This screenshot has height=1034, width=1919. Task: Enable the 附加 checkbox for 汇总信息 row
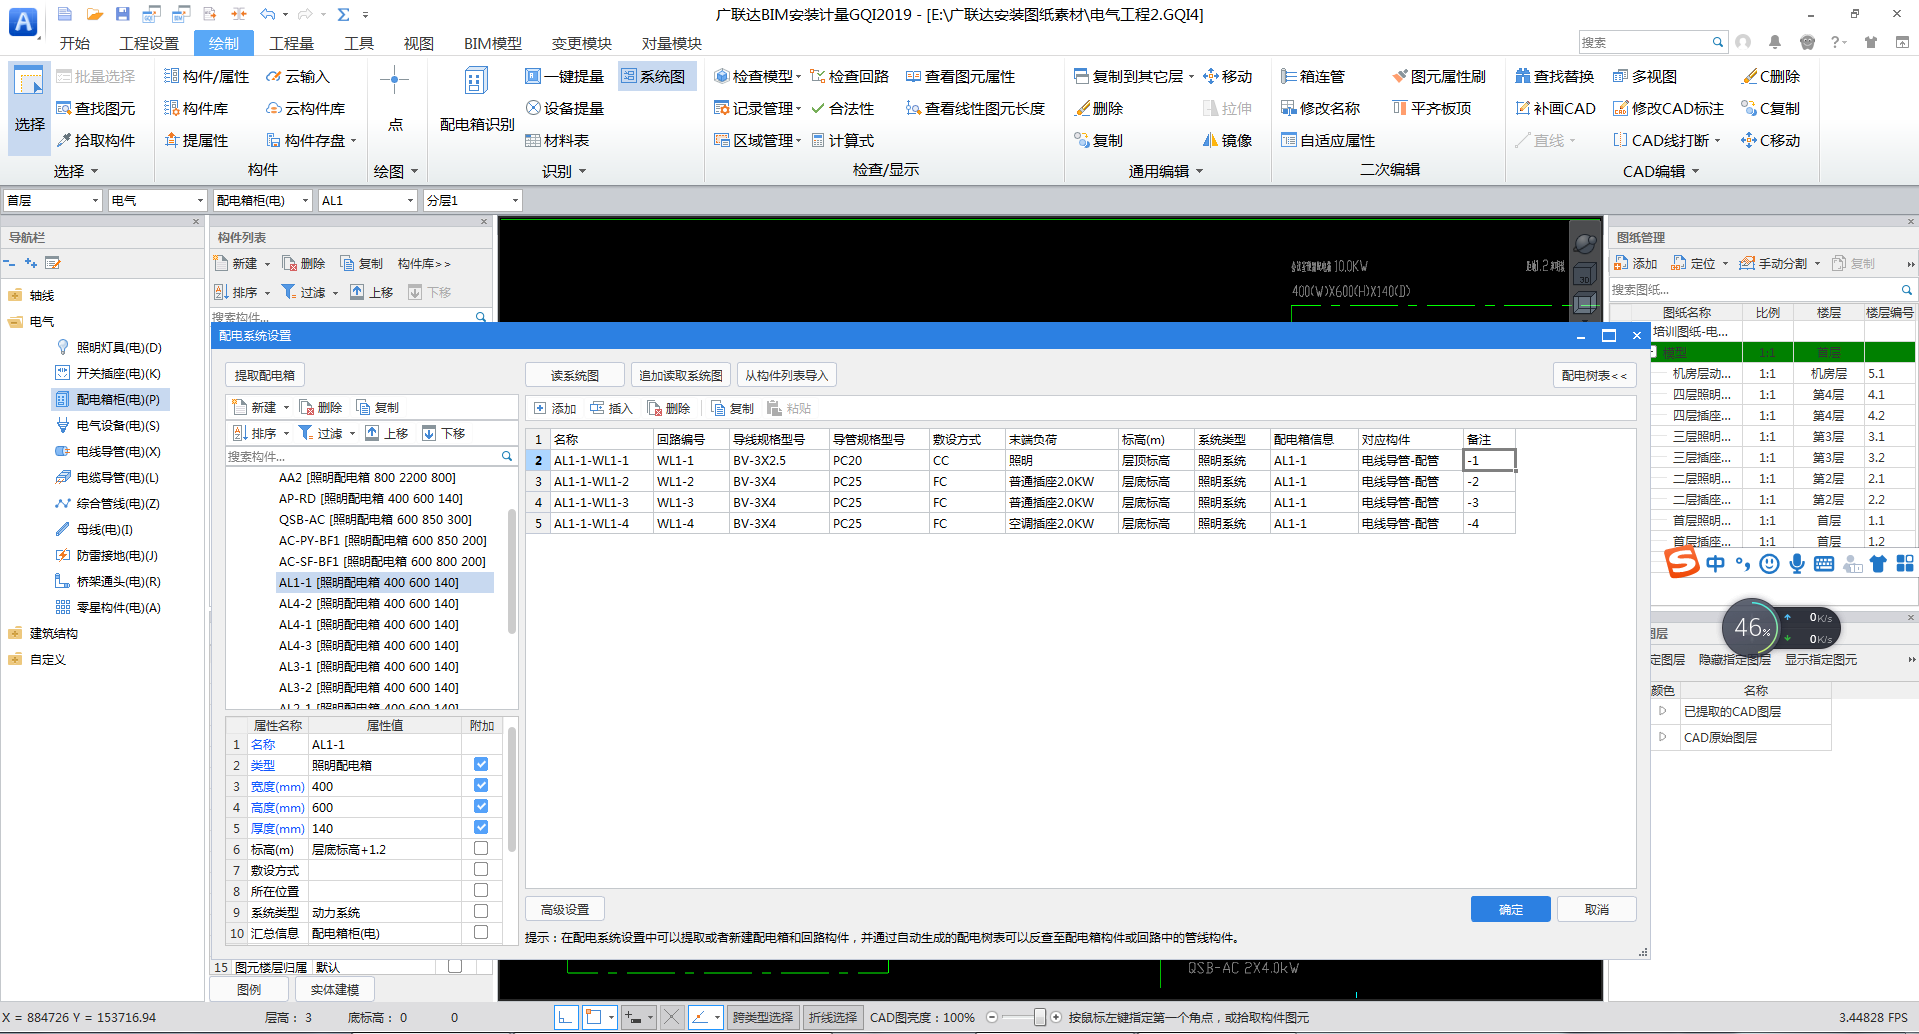[x=481, y=932]
